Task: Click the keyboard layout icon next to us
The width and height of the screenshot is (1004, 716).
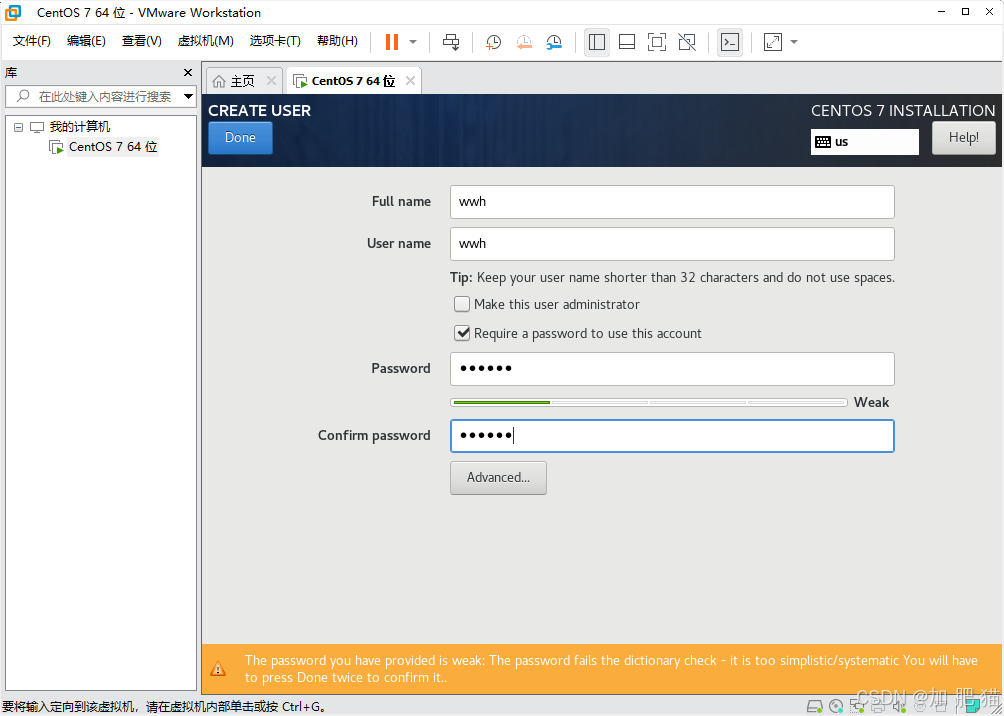Action: tap(823, 142)
